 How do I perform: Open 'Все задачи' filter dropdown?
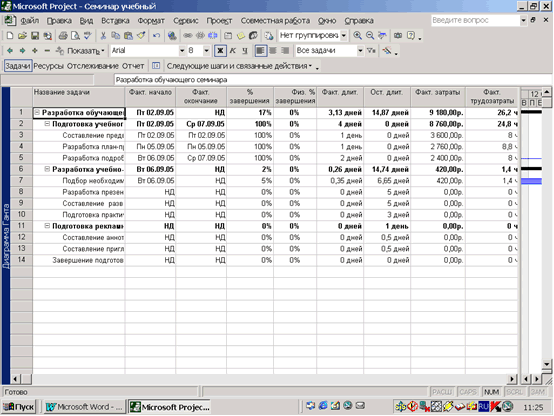[x=360, y=51]
